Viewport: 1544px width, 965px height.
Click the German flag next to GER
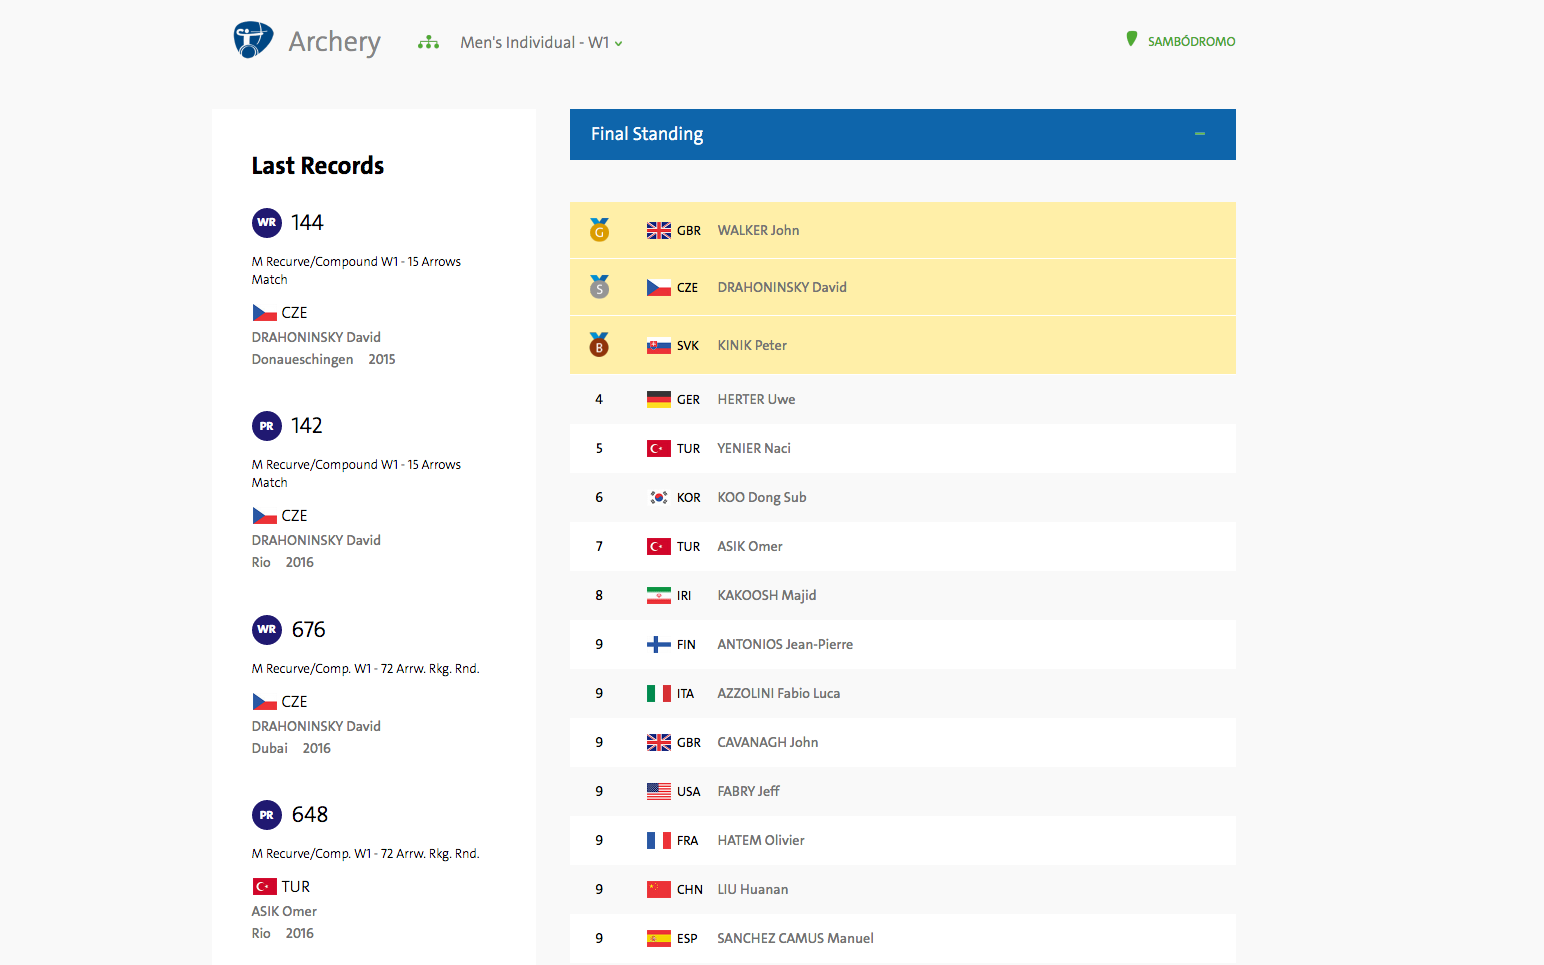tap(658, 399)
